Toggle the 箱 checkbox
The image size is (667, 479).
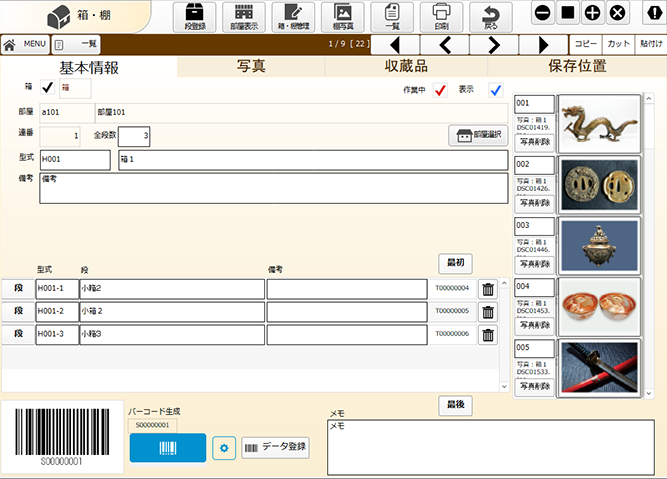(x=47, y=88)
